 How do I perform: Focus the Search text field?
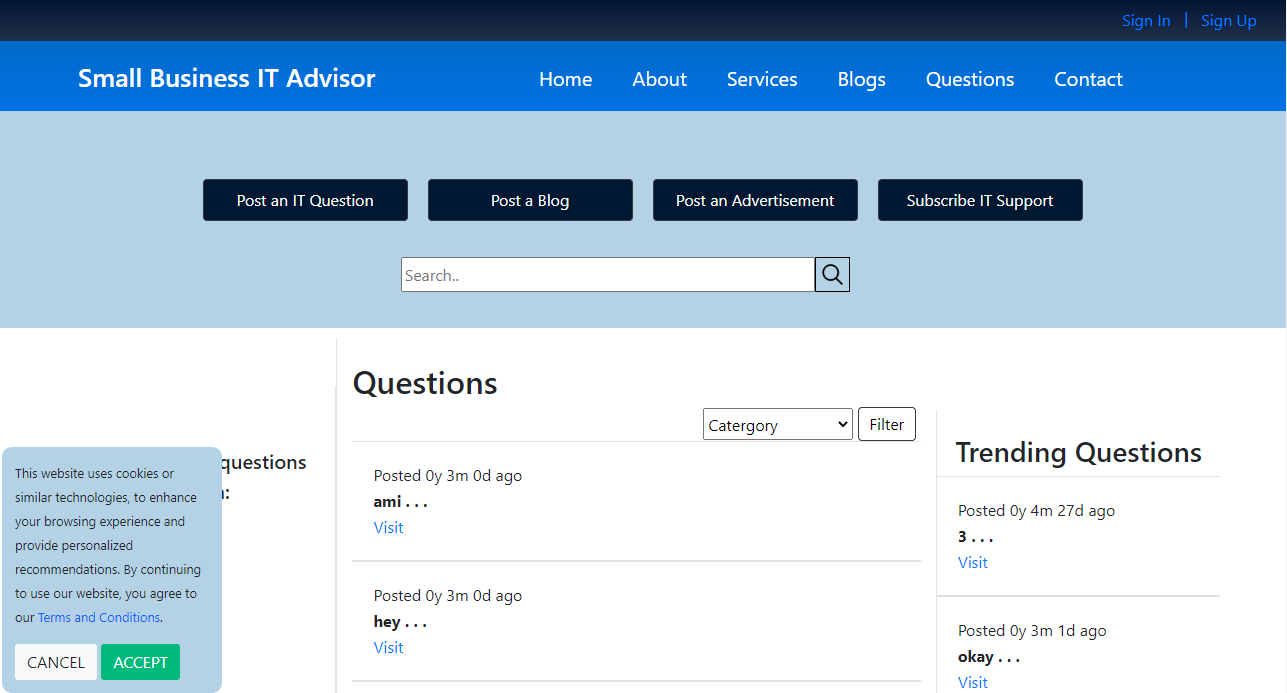coord(607,275)
